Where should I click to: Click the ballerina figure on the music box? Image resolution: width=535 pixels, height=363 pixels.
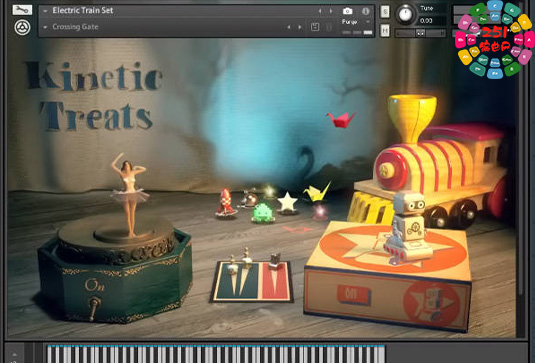click(x=129, y=194)
